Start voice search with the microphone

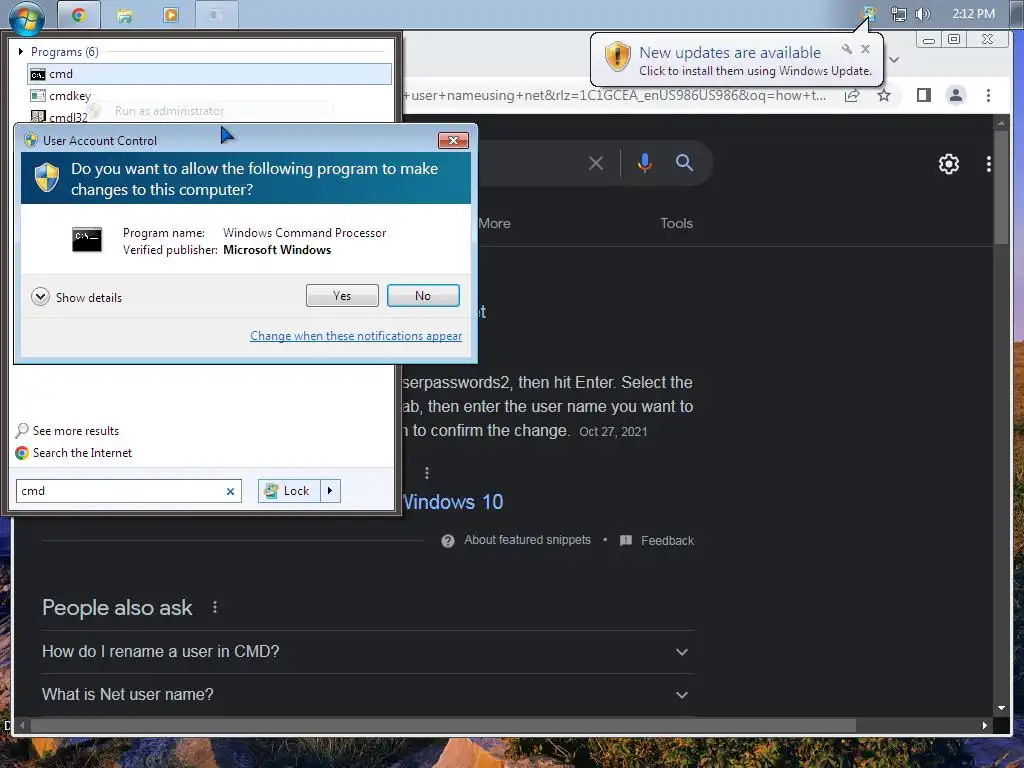click(x=645, y=163)
